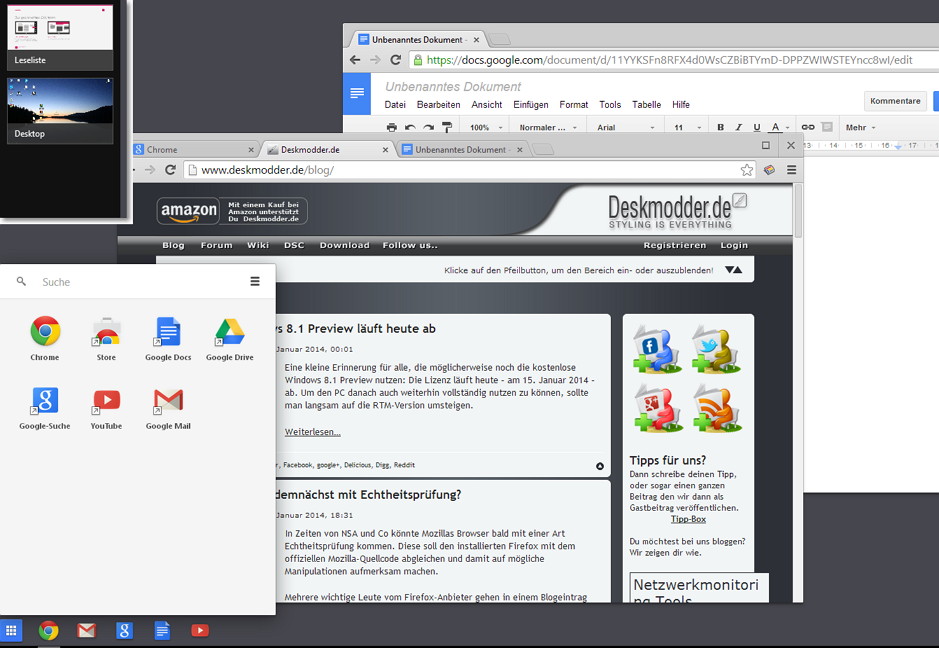
Task: Open the Store app in launcher
Action: [106, 338]
